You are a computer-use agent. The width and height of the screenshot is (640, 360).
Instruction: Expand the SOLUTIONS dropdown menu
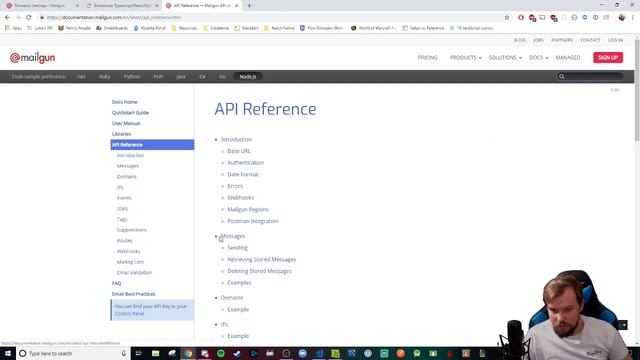[x=505, y=58]
